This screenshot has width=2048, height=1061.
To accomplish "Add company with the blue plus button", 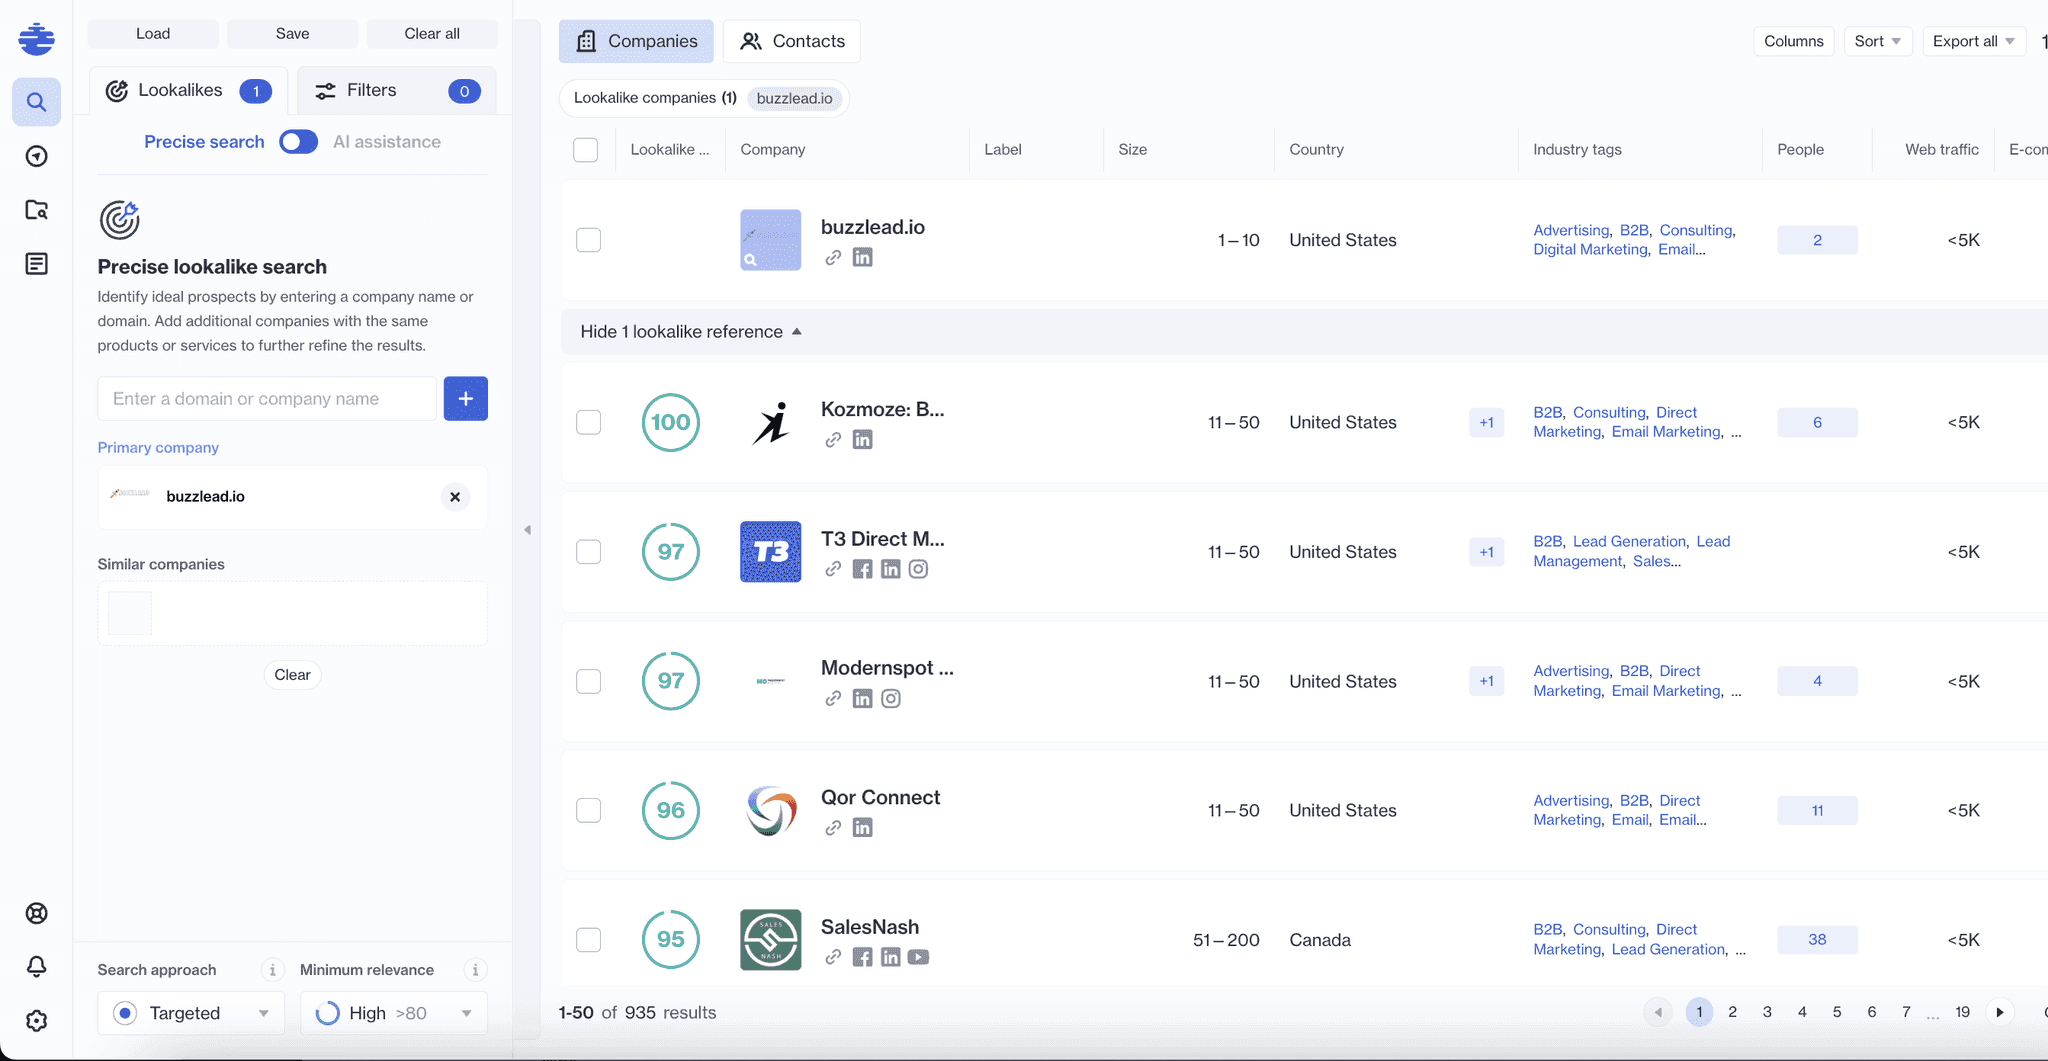I will pyautogui.click(x=466, y=399).
